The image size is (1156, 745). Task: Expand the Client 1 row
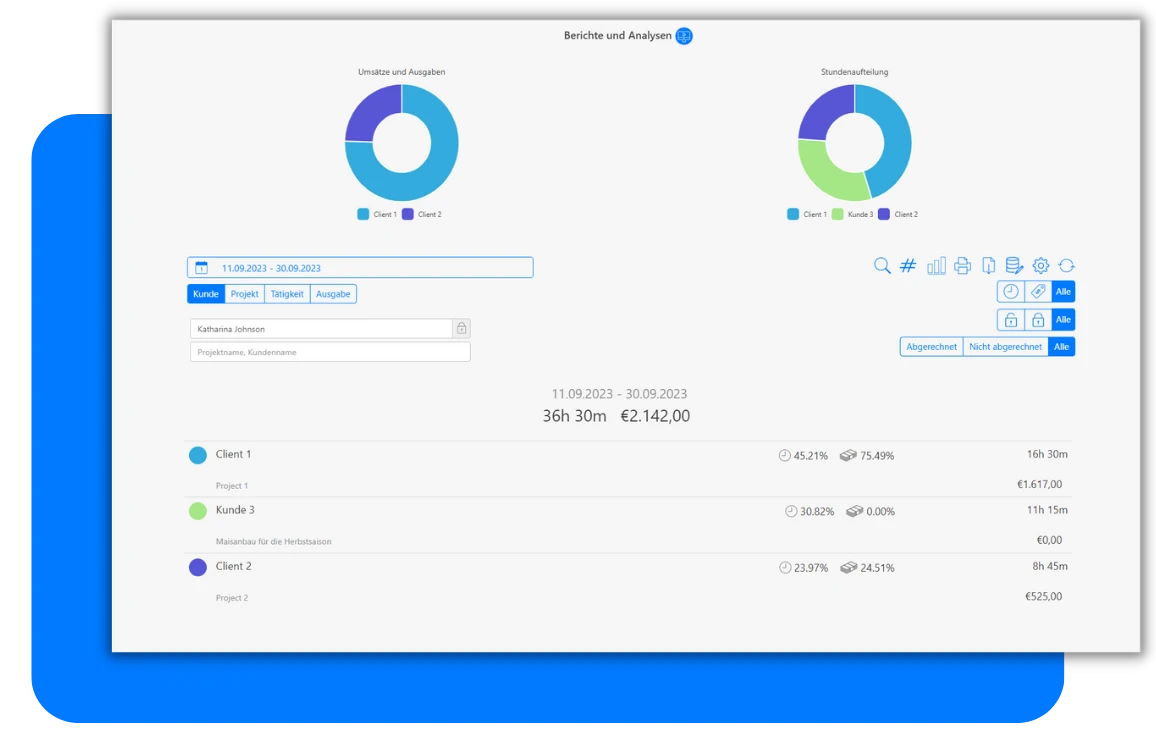coord(233,455)
